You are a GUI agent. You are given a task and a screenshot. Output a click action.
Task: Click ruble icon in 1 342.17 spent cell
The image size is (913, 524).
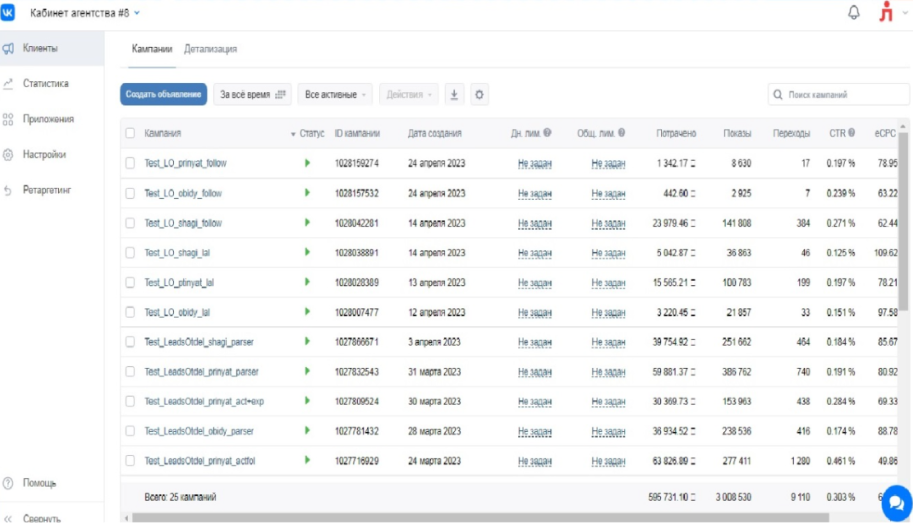[x=693, y=164]
